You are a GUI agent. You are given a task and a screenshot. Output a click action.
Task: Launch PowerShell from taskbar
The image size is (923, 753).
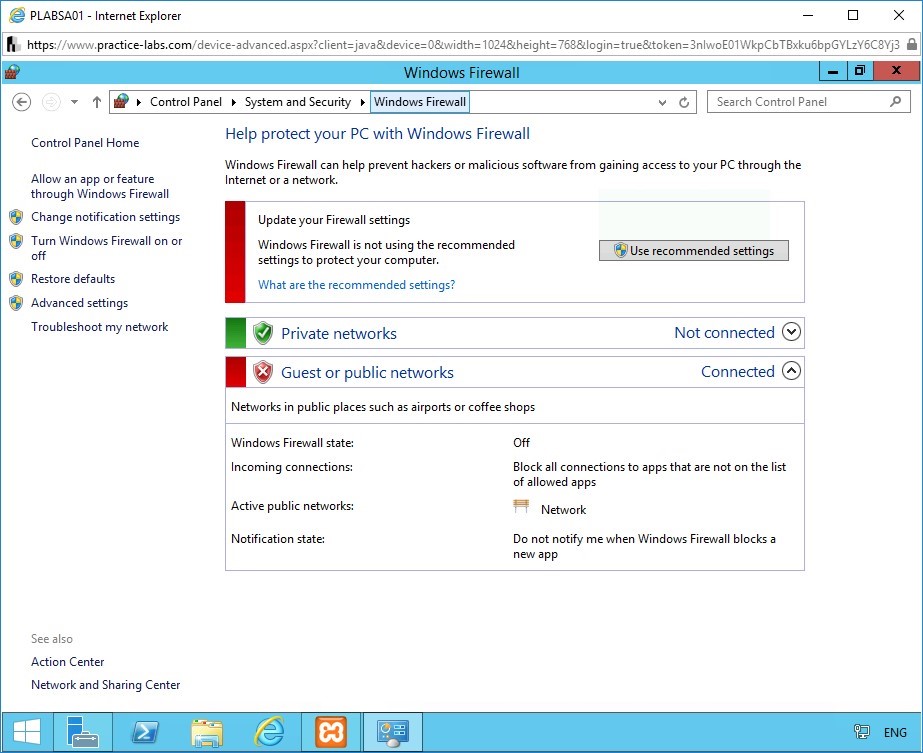(145, 732)
